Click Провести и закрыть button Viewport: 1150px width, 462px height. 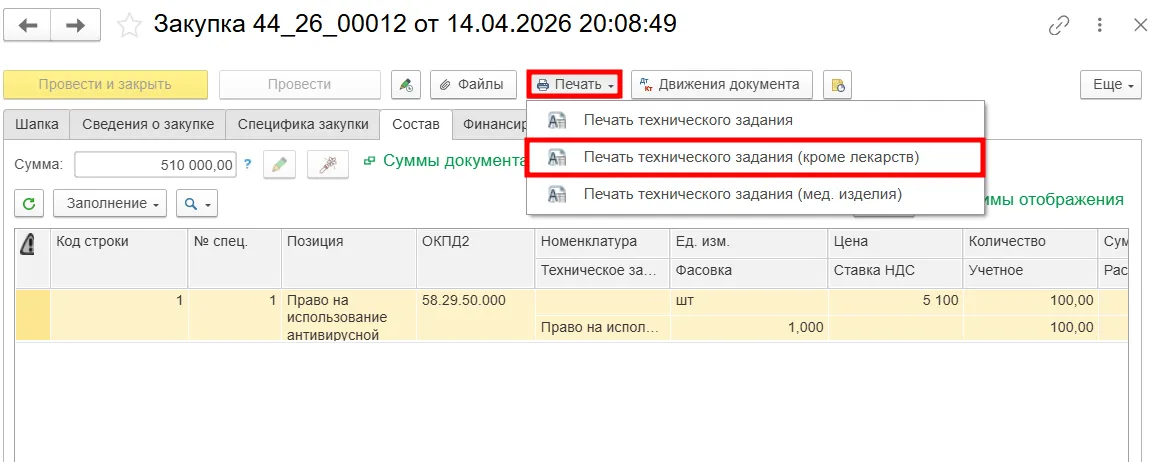(x=106, y=84)
